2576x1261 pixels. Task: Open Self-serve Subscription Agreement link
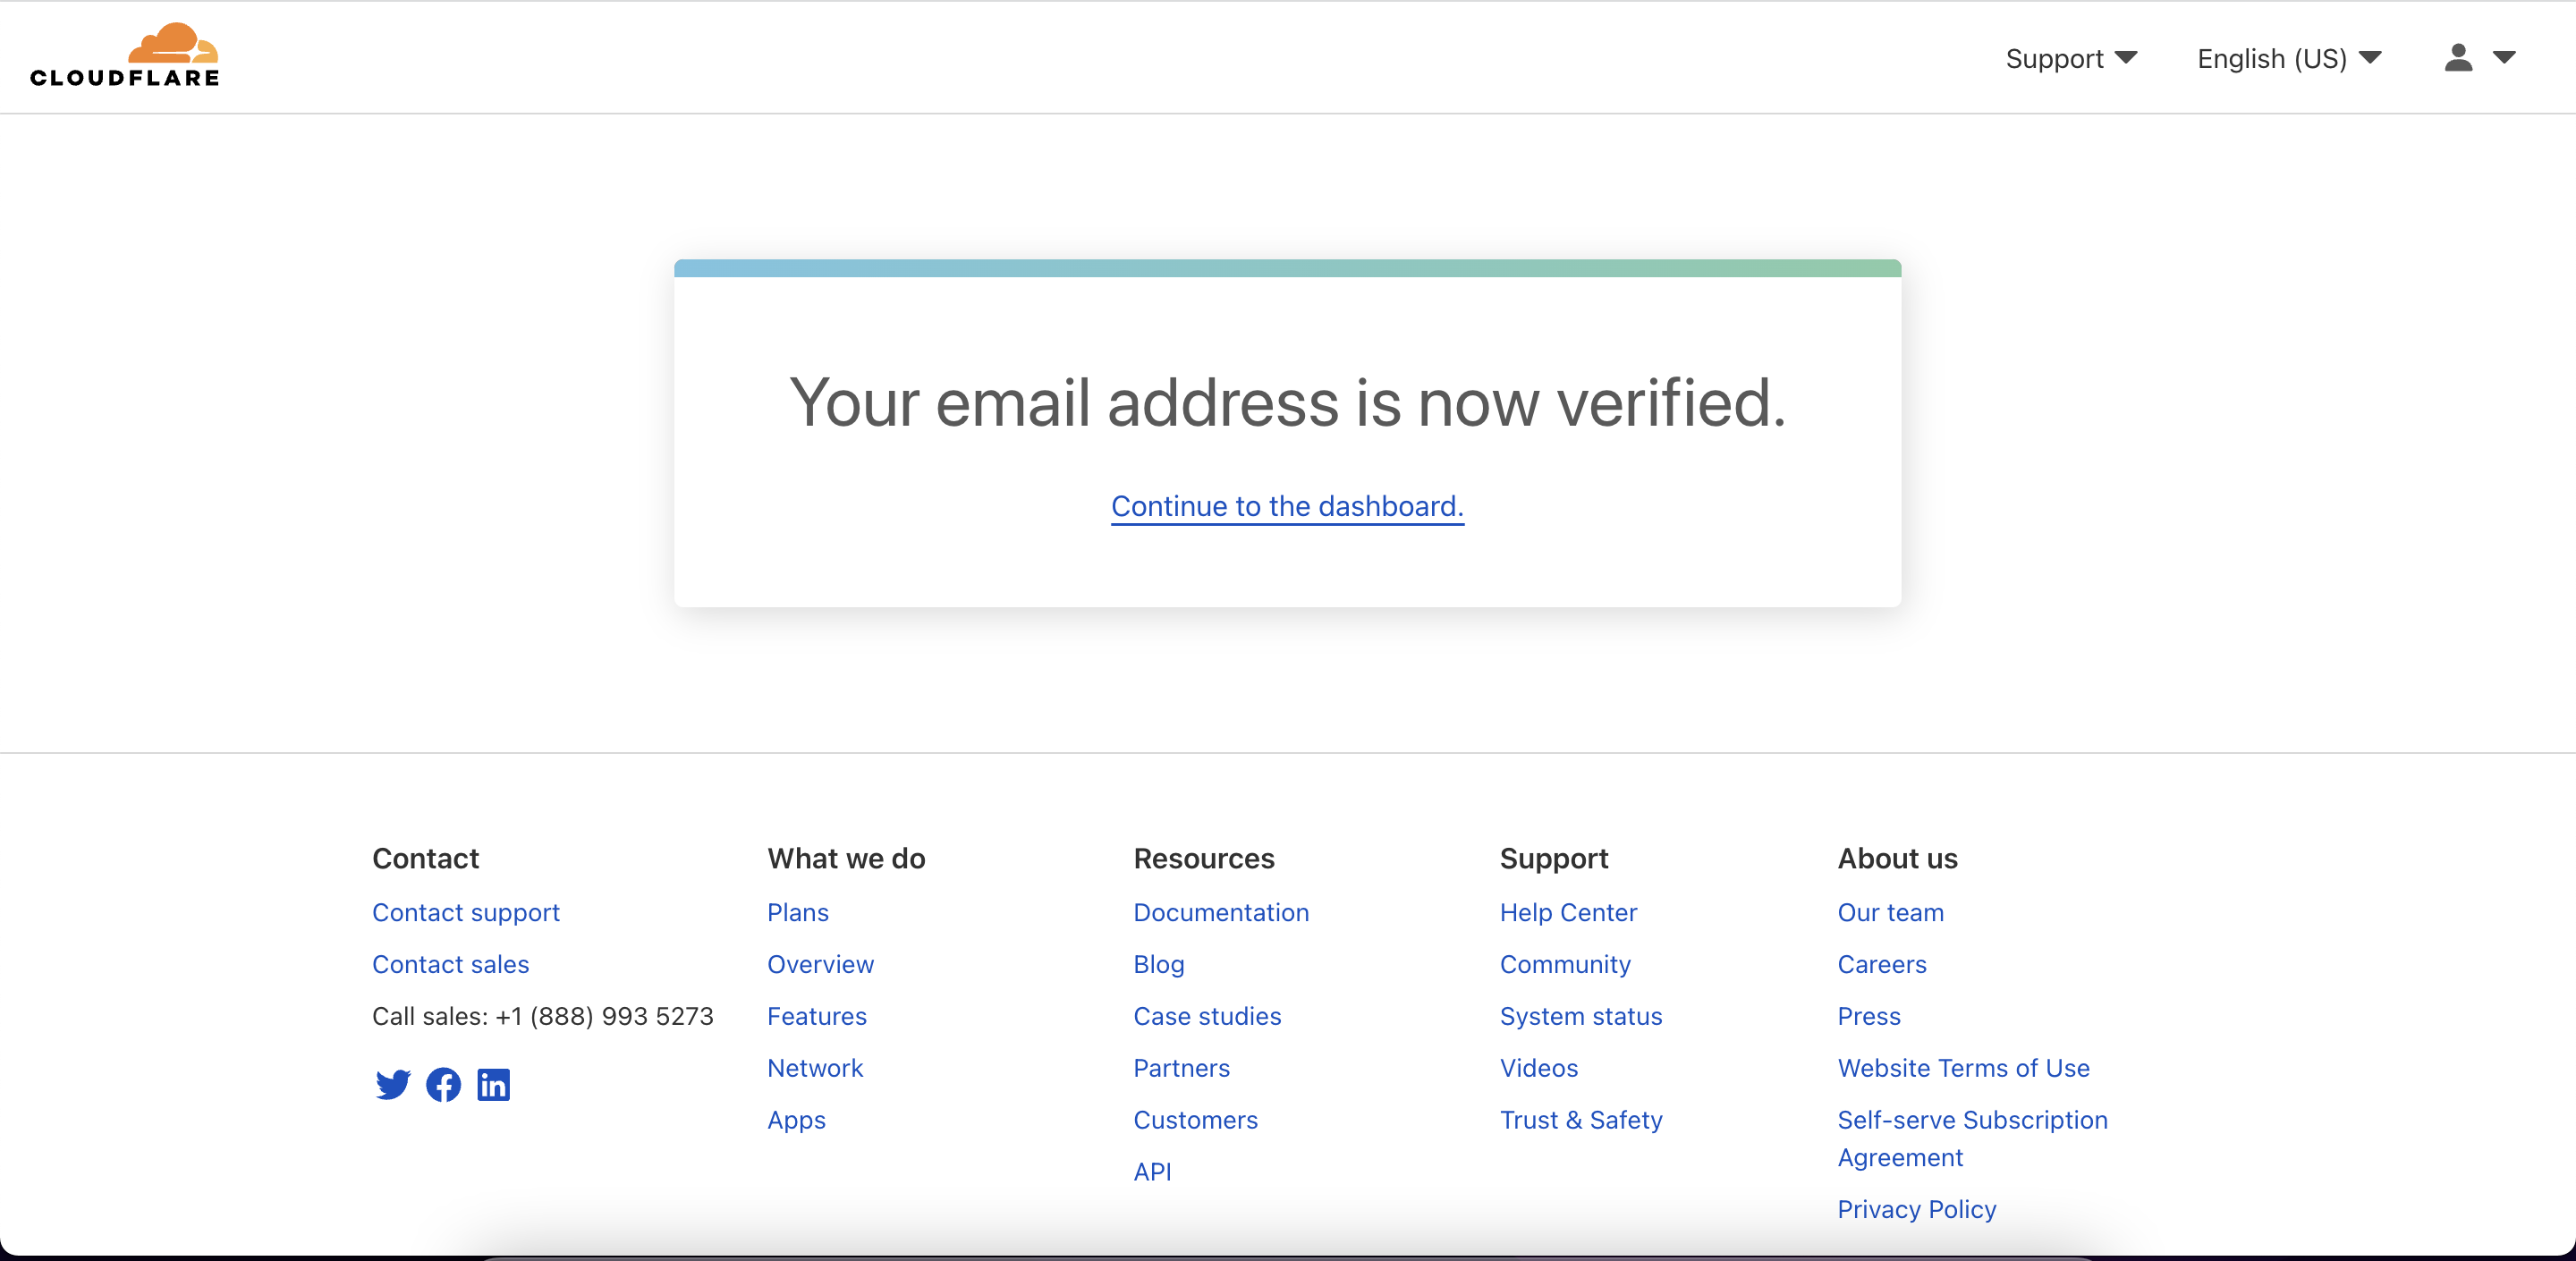click(x=1971, y=1120)
